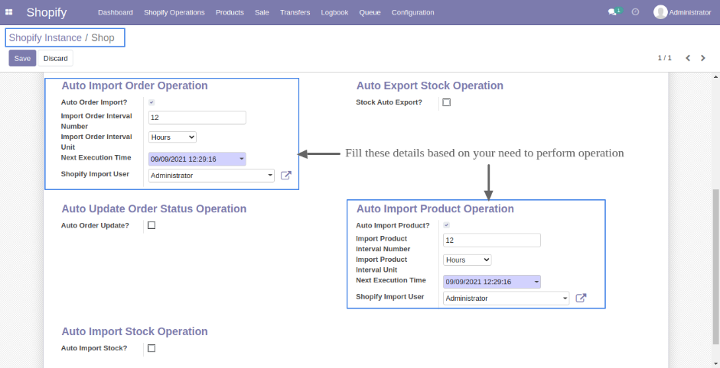This screenshot has height=368, width=720.
Task: Open the Configuration menu
Action: tap(412, 12)
